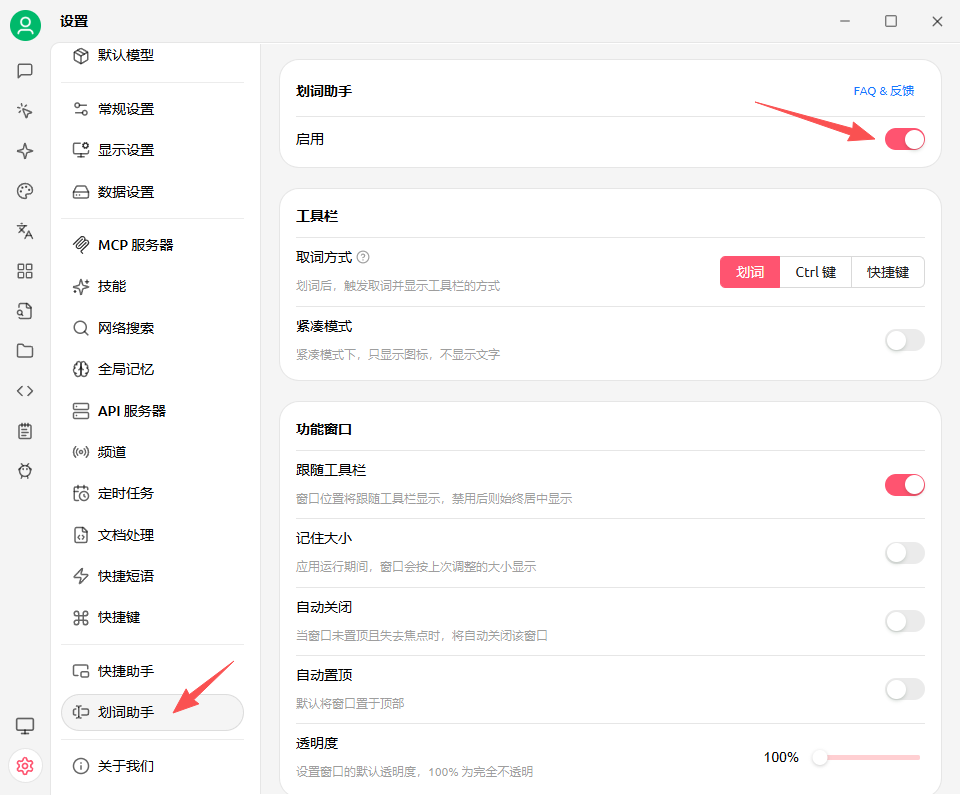Click the lightning icon beside 快捷短语

pos(81,576)
